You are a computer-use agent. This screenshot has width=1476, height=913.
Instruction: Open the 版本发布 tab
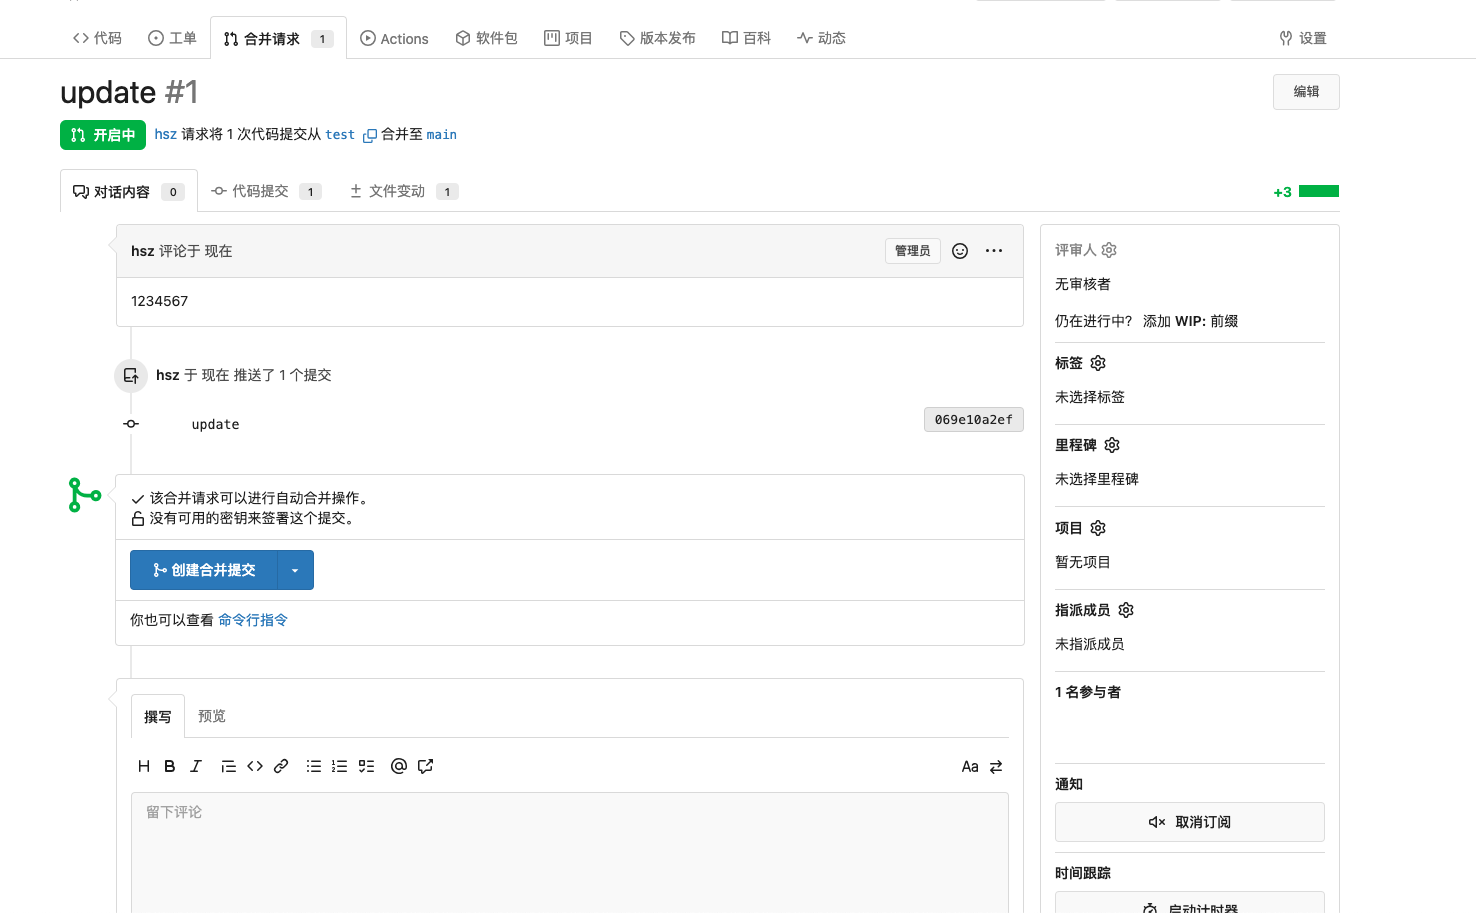pos(657,38)
